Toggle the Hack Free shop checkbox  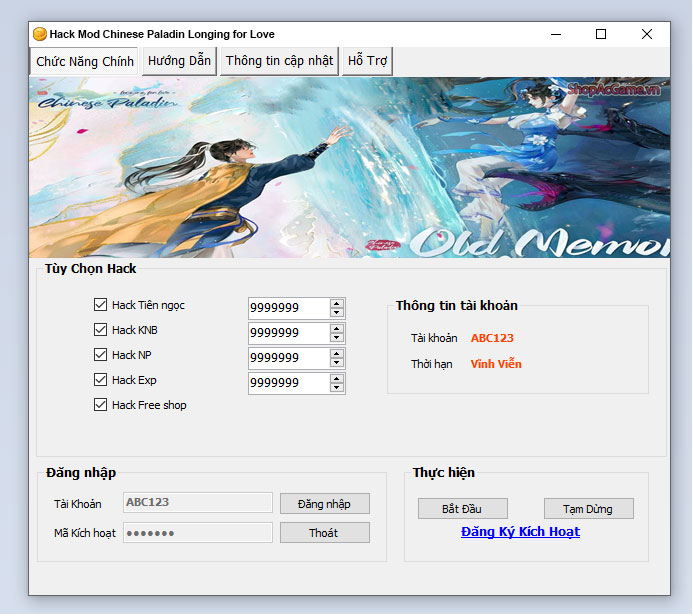click(x=100, y=405)
